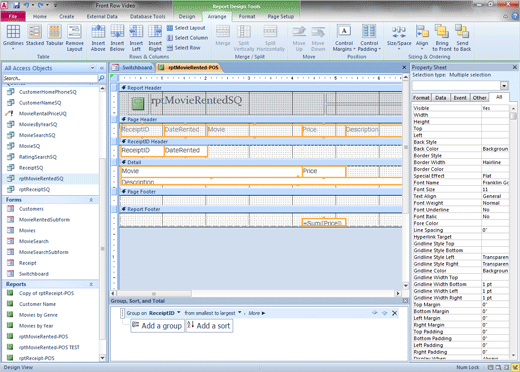Screen dimensions: 520x372
Task: Click the Move Up icon
Action: click(x=299, y=38)
